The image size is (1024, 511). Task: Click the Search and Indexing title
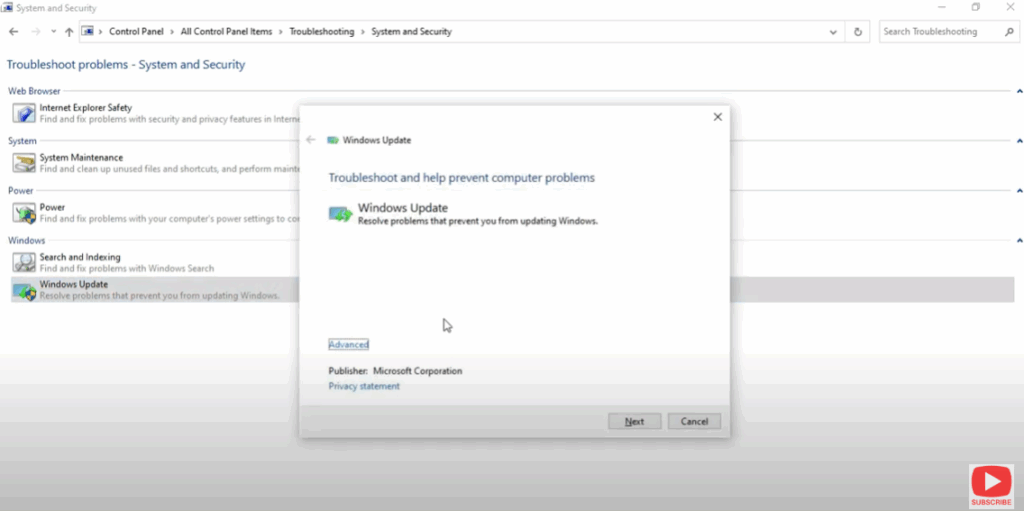[80, 257]
